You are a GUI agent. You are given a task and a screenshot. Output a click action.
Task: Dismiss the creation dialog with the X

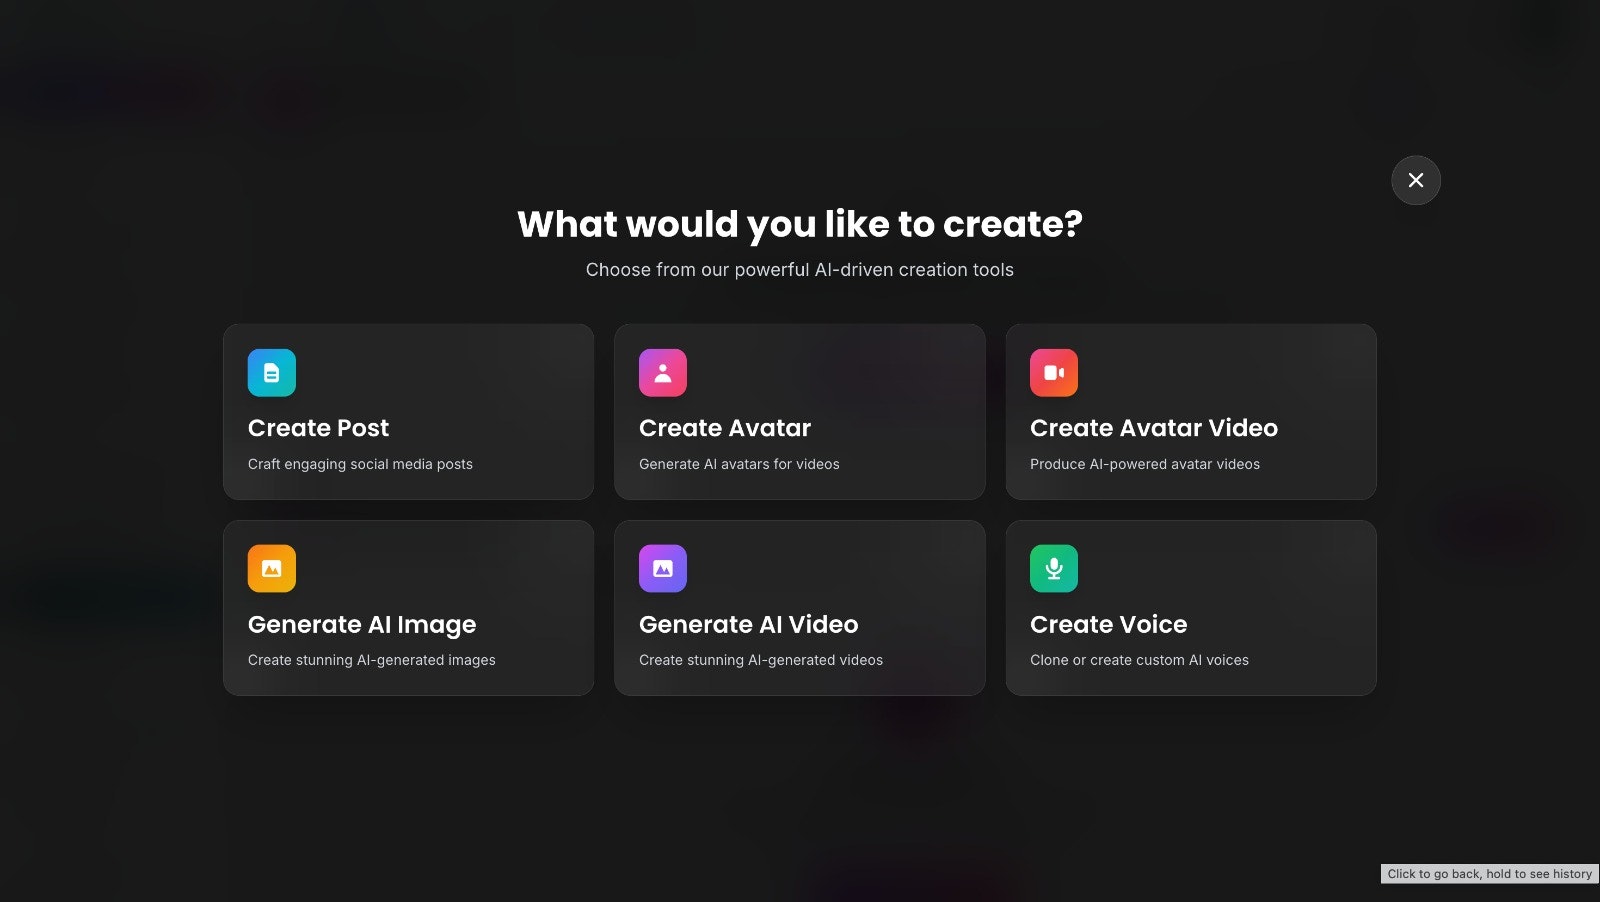point(1415,180)
